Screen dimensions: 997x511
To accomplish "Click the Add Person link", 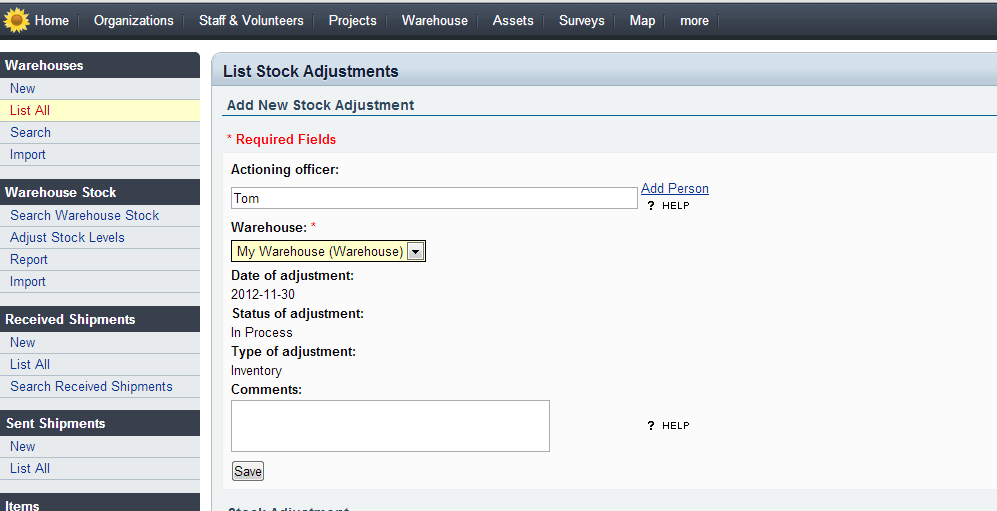I will [x=675, y=188].
